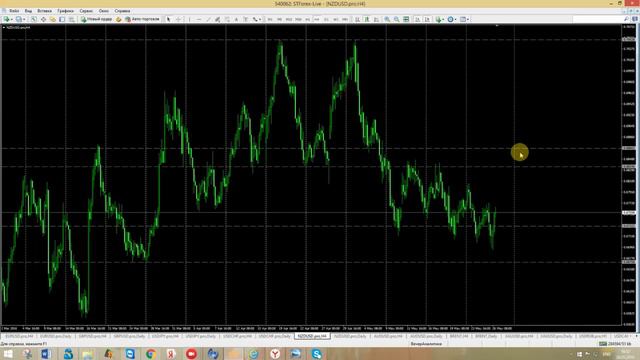This screenshot has height=360, width=640.
Task: Select the M30 timeframe
Action: coord(298,19)
